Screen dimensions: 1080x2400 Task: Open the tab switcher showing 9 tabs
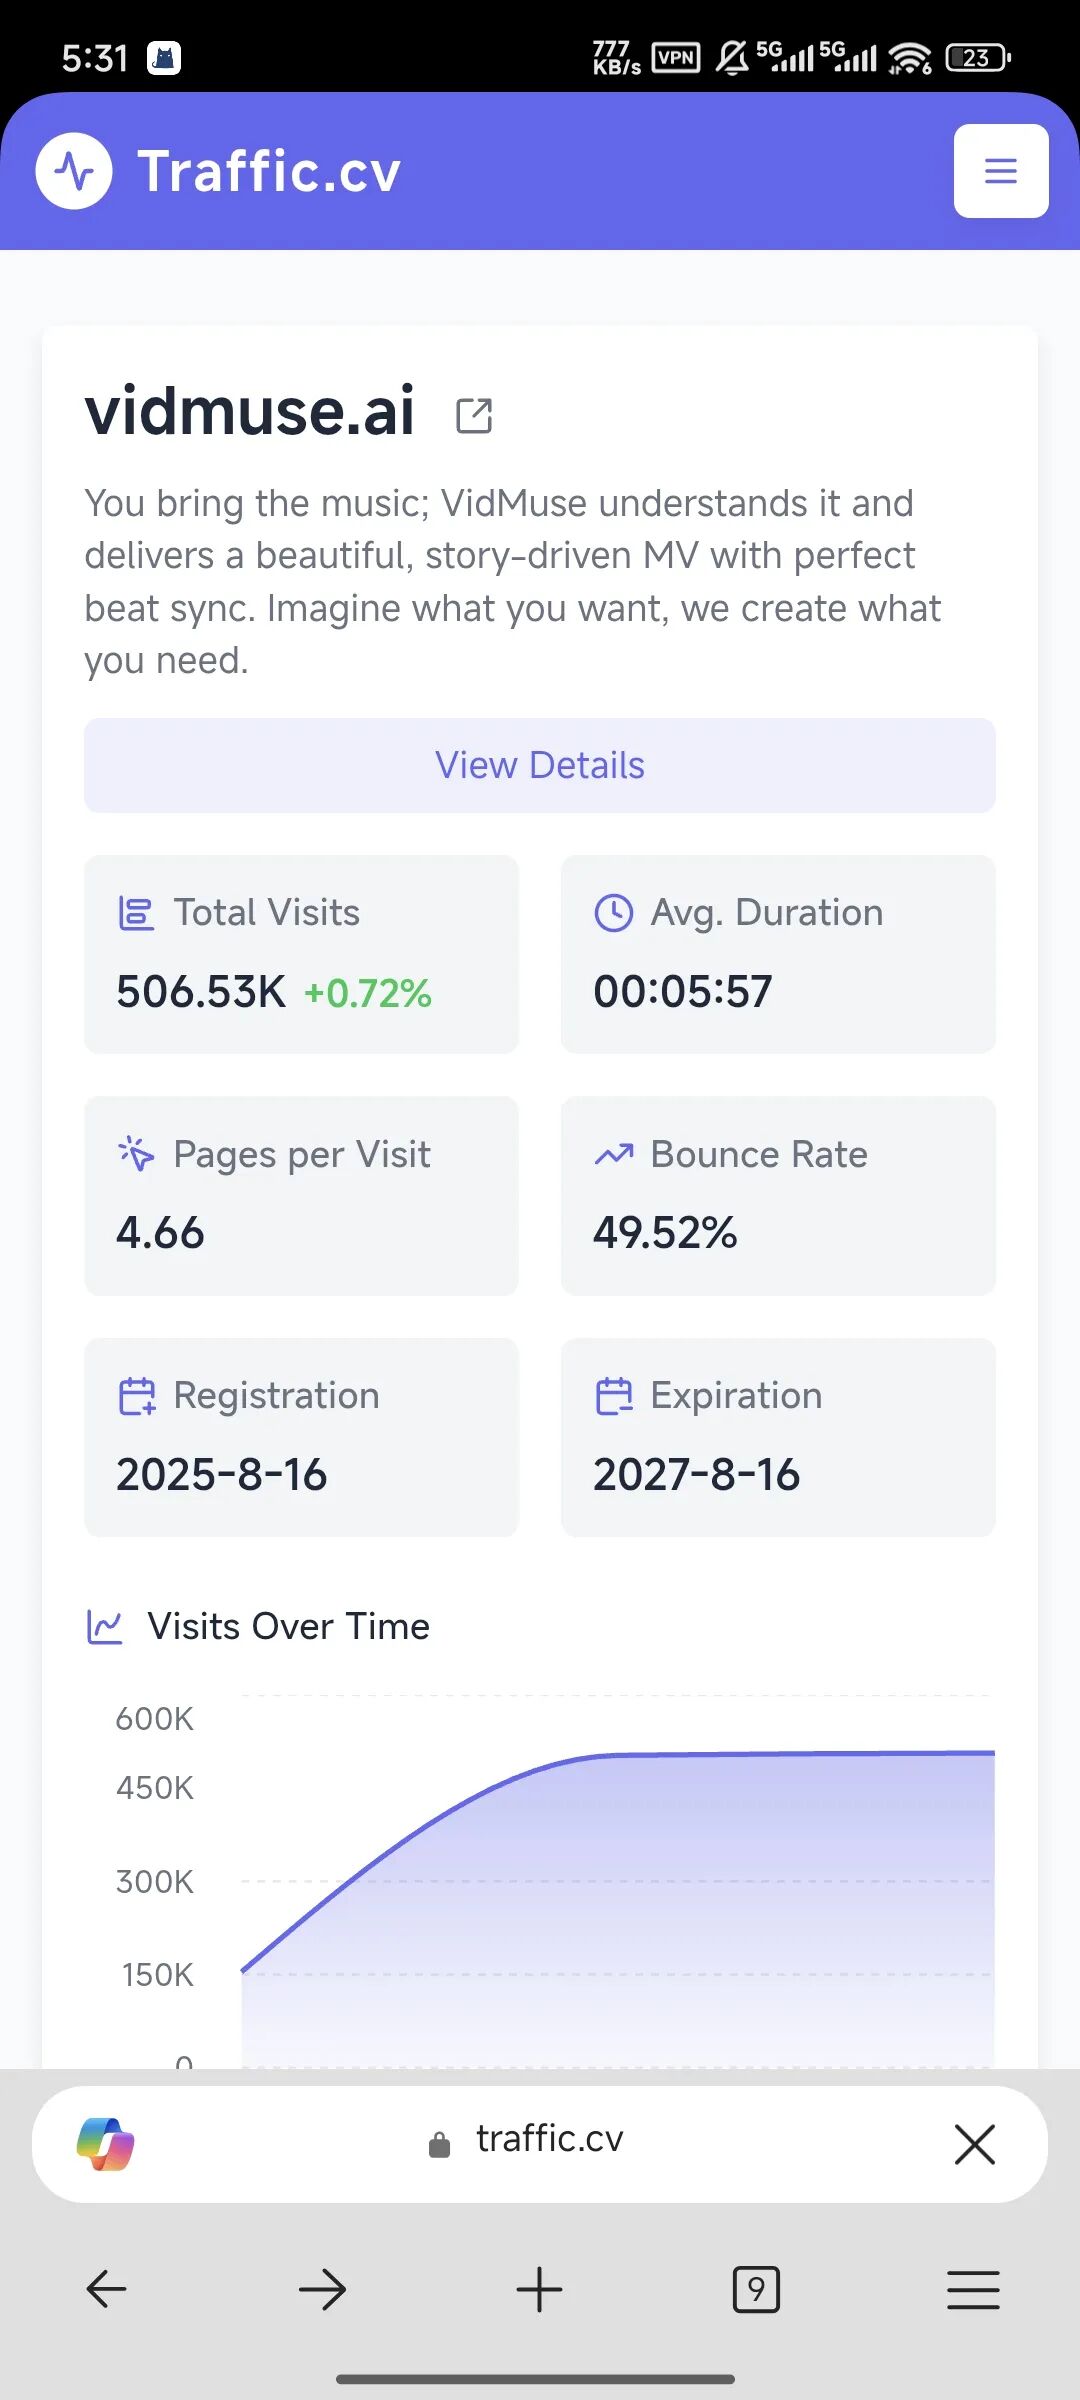click(x=756, y=2289)
